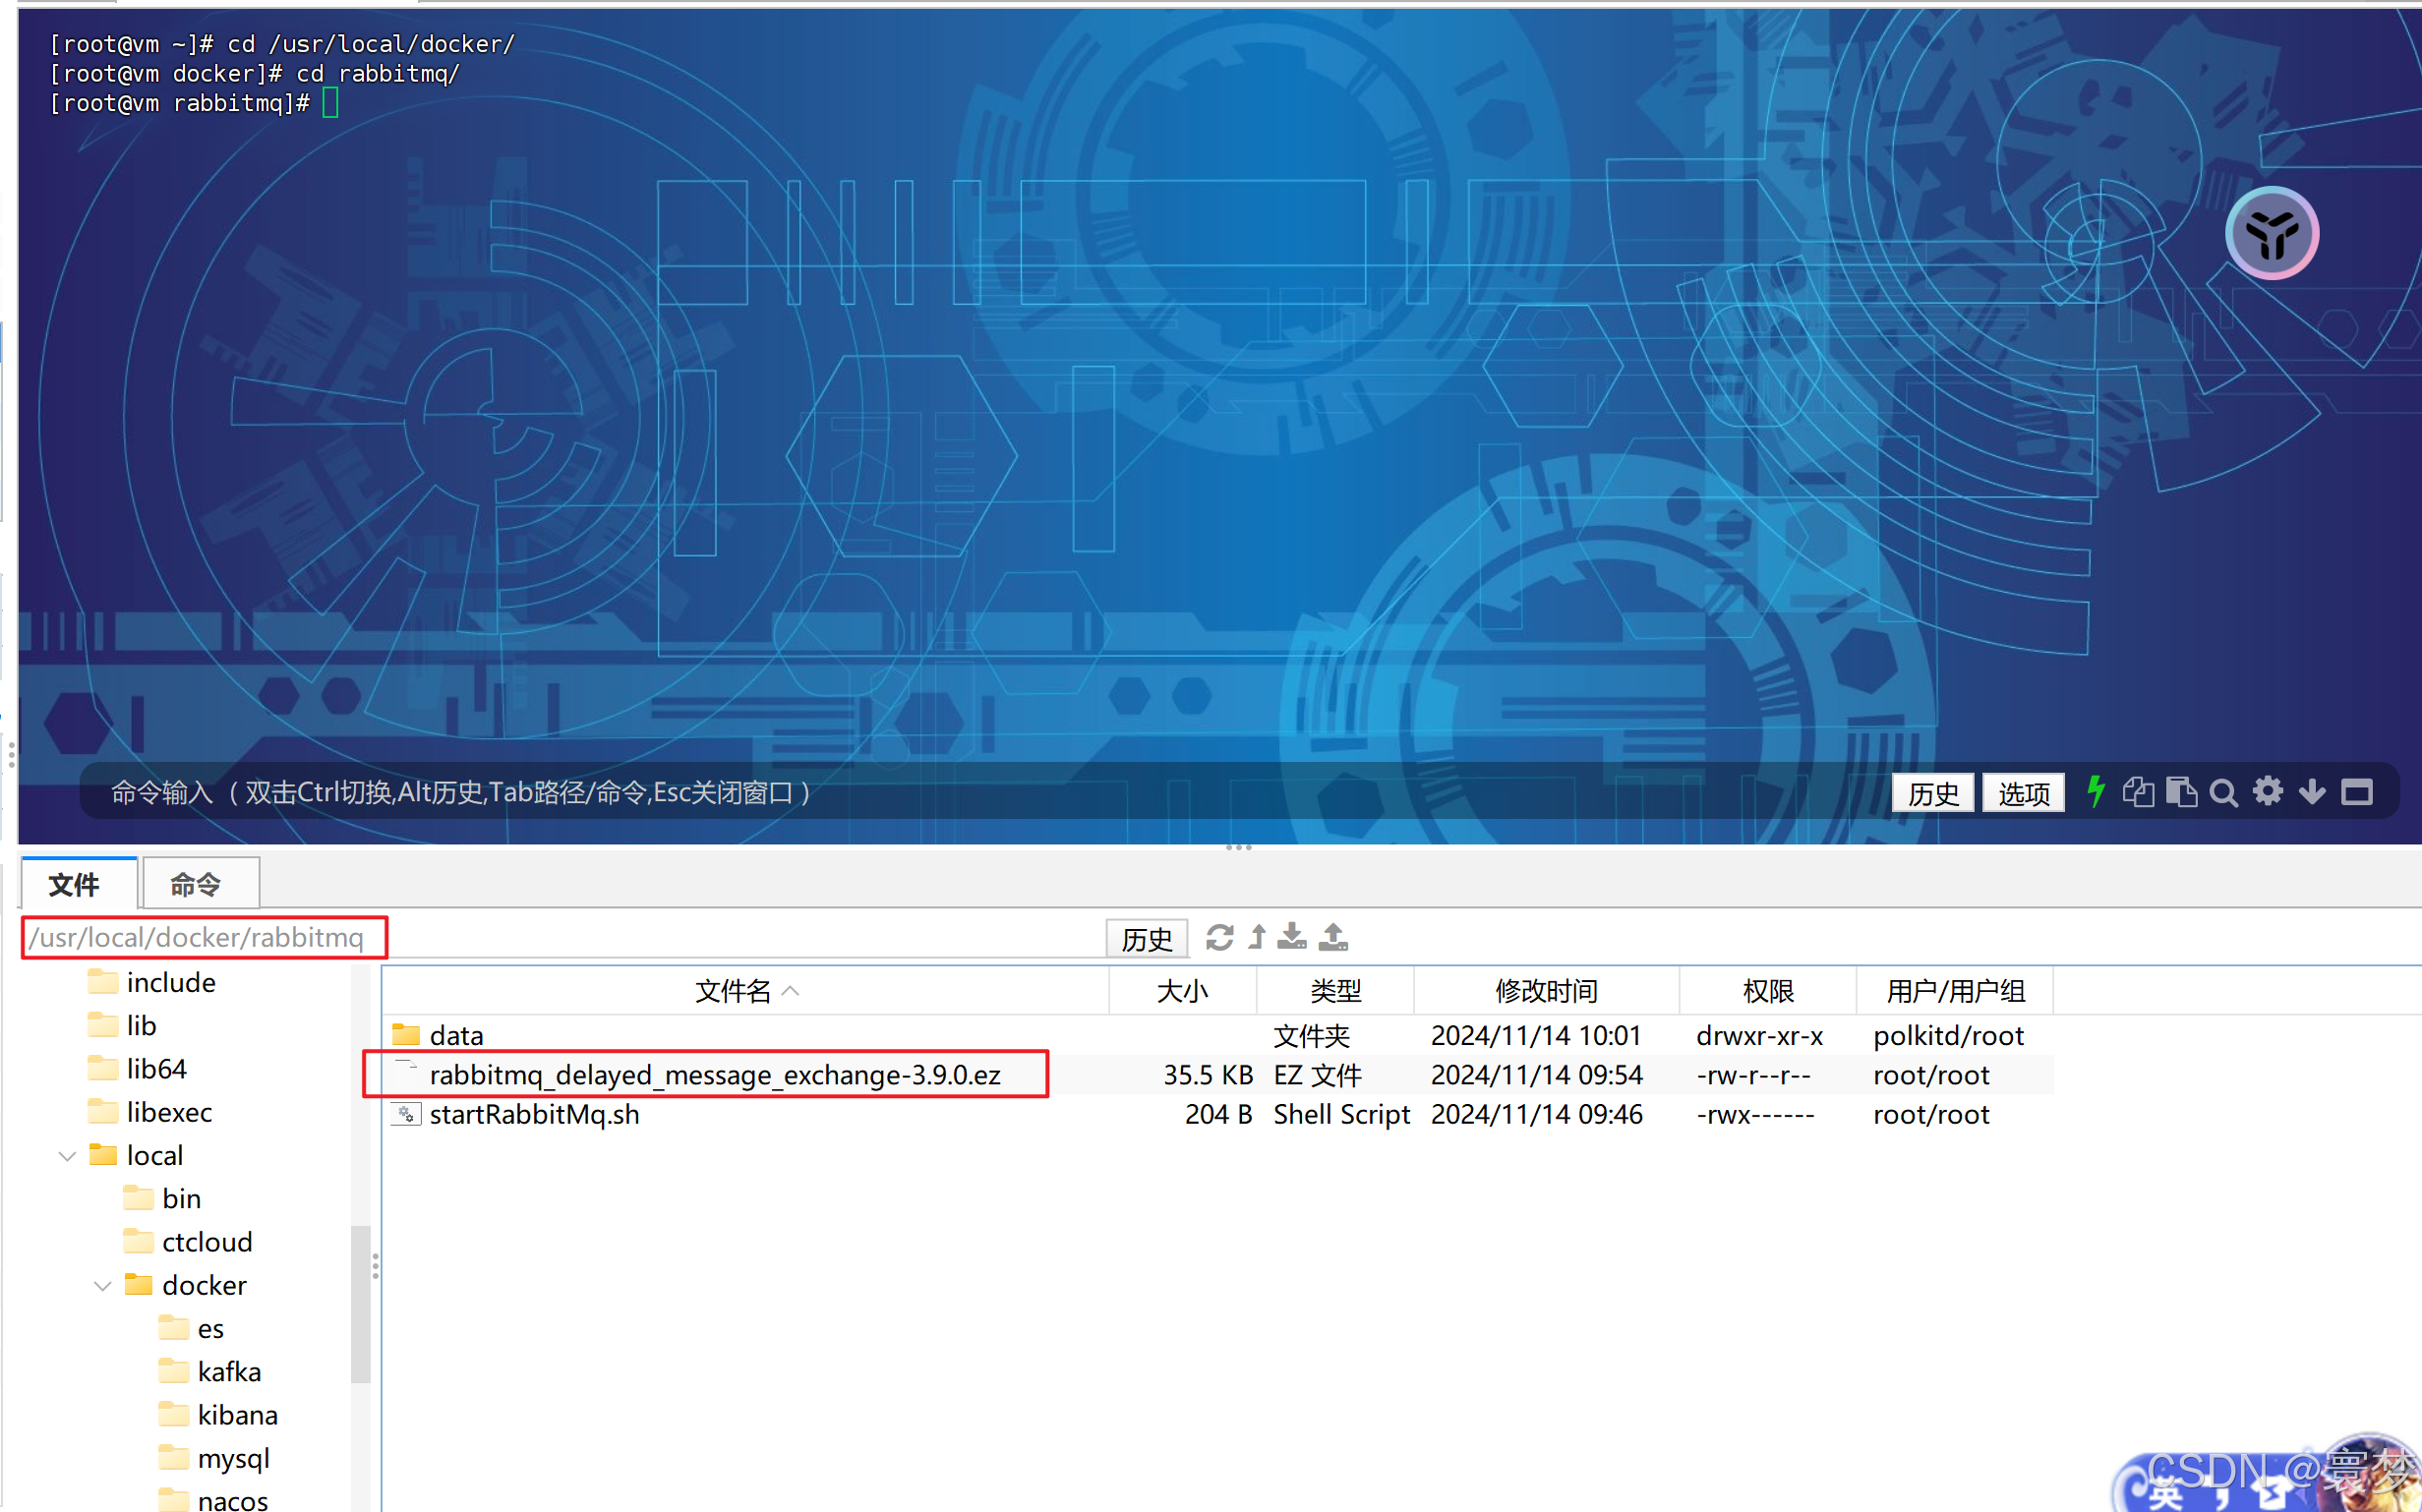Open settings via the gear icon
Screen dimensions: 2422x1512
(2268, 791)
